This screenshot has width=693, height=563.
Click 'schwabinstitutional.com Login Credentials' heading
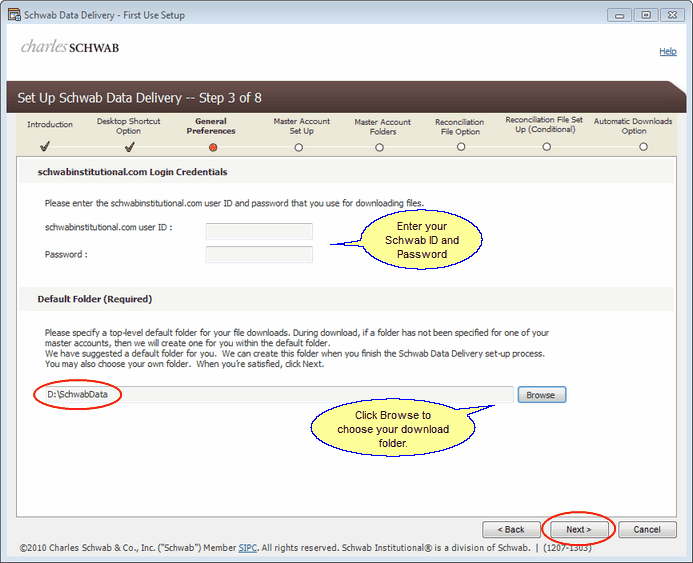[132, 172]
